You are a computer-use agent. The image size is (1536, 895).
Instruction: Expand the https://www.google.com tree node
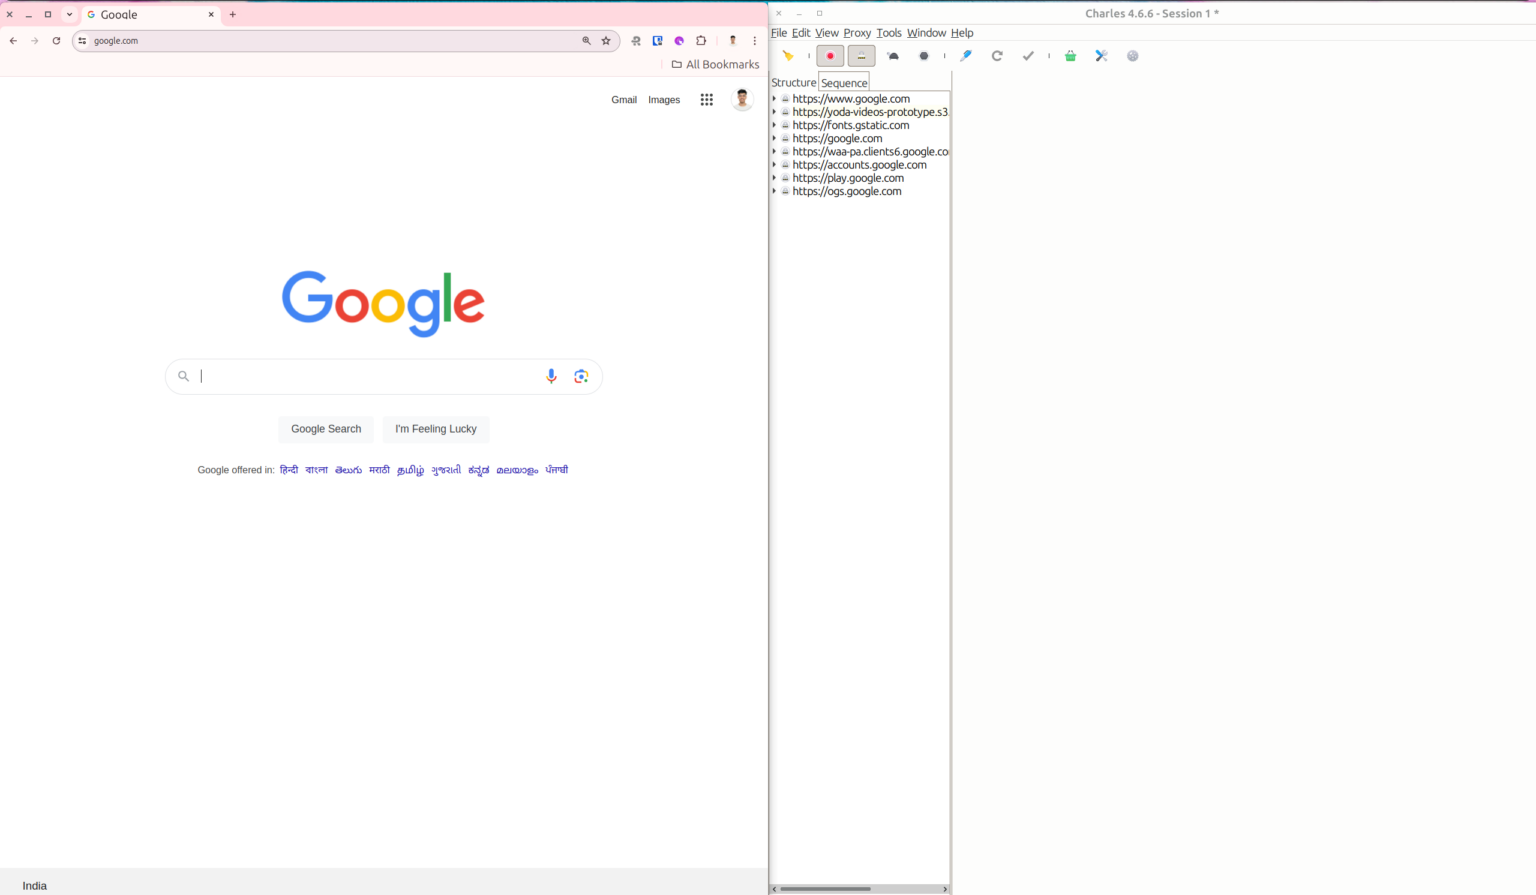click(773, 98)
